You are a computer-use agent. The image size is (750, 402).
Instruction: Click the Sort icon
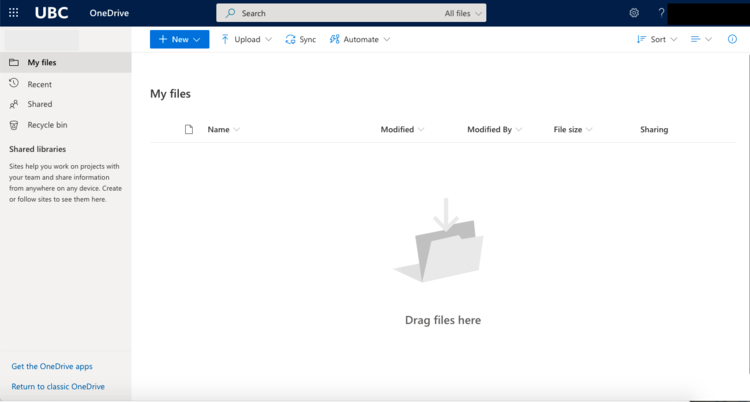pyautogui.click(x=641, y=39)
